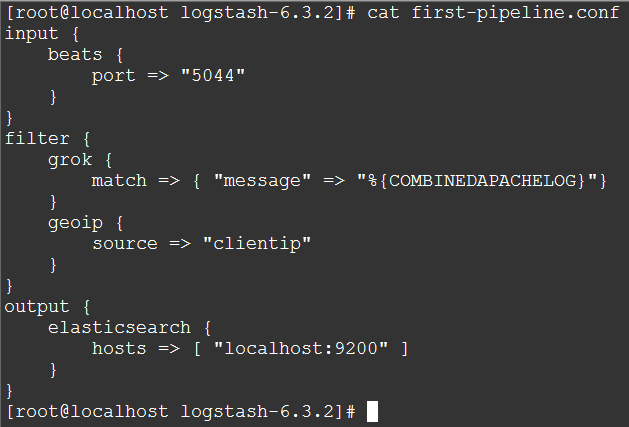Image resolution: width=629 pixels, height=427 pixels.
Task: Click the word "hosts" in the elasticsearch block
Action: (118, 348)
